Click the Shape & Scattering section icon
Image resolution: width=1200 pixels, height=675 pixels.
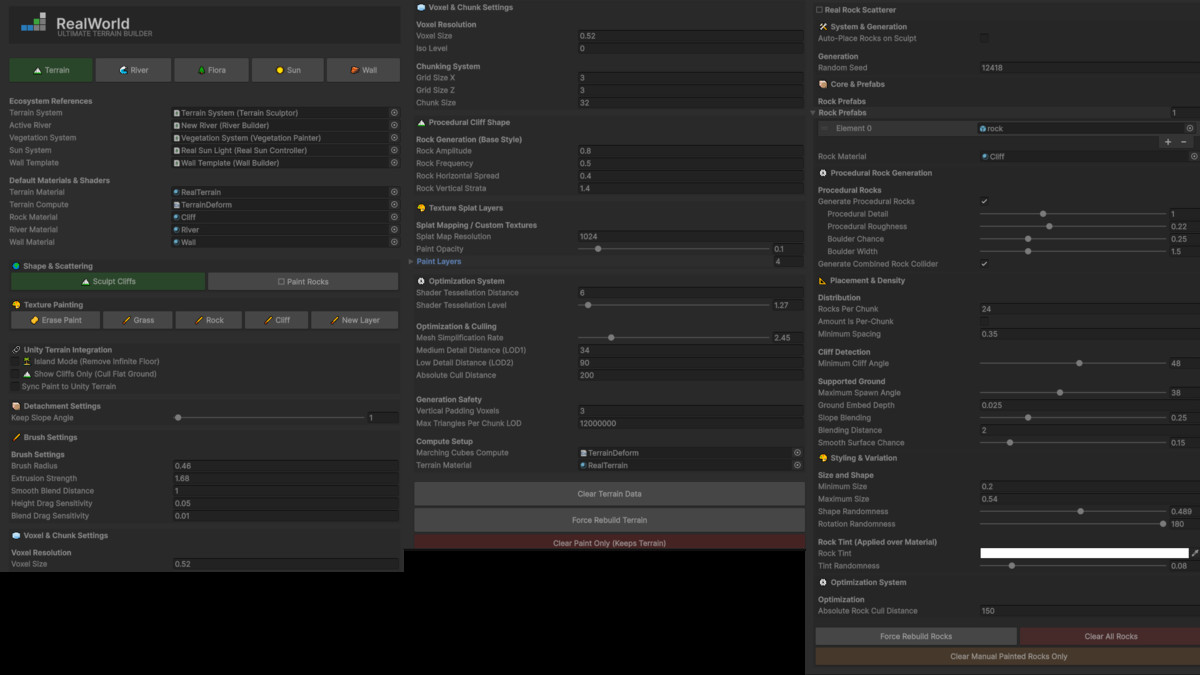16,266
